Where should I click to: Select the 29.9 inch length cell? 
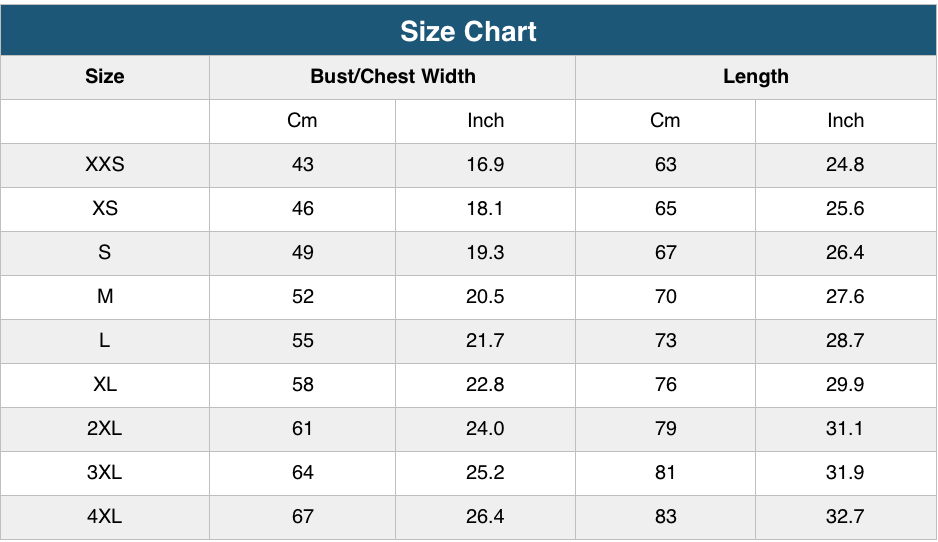click(x=845, y=385)
